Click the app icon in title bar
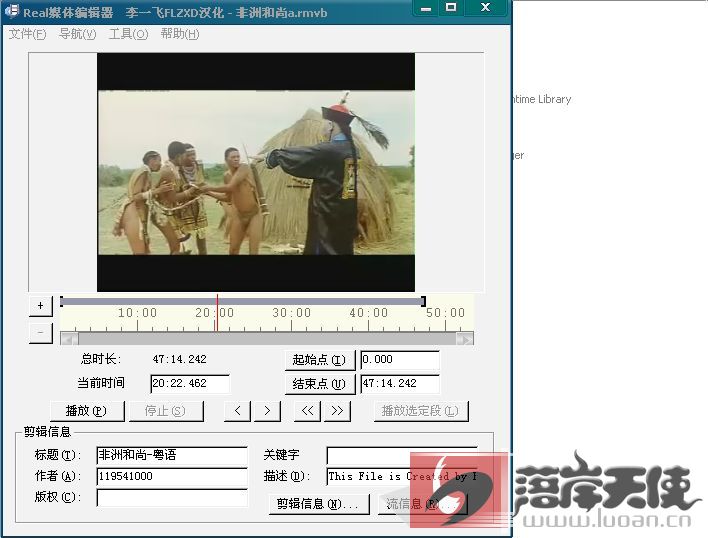The height and width of the screenshot is (538, 708). 12,11
